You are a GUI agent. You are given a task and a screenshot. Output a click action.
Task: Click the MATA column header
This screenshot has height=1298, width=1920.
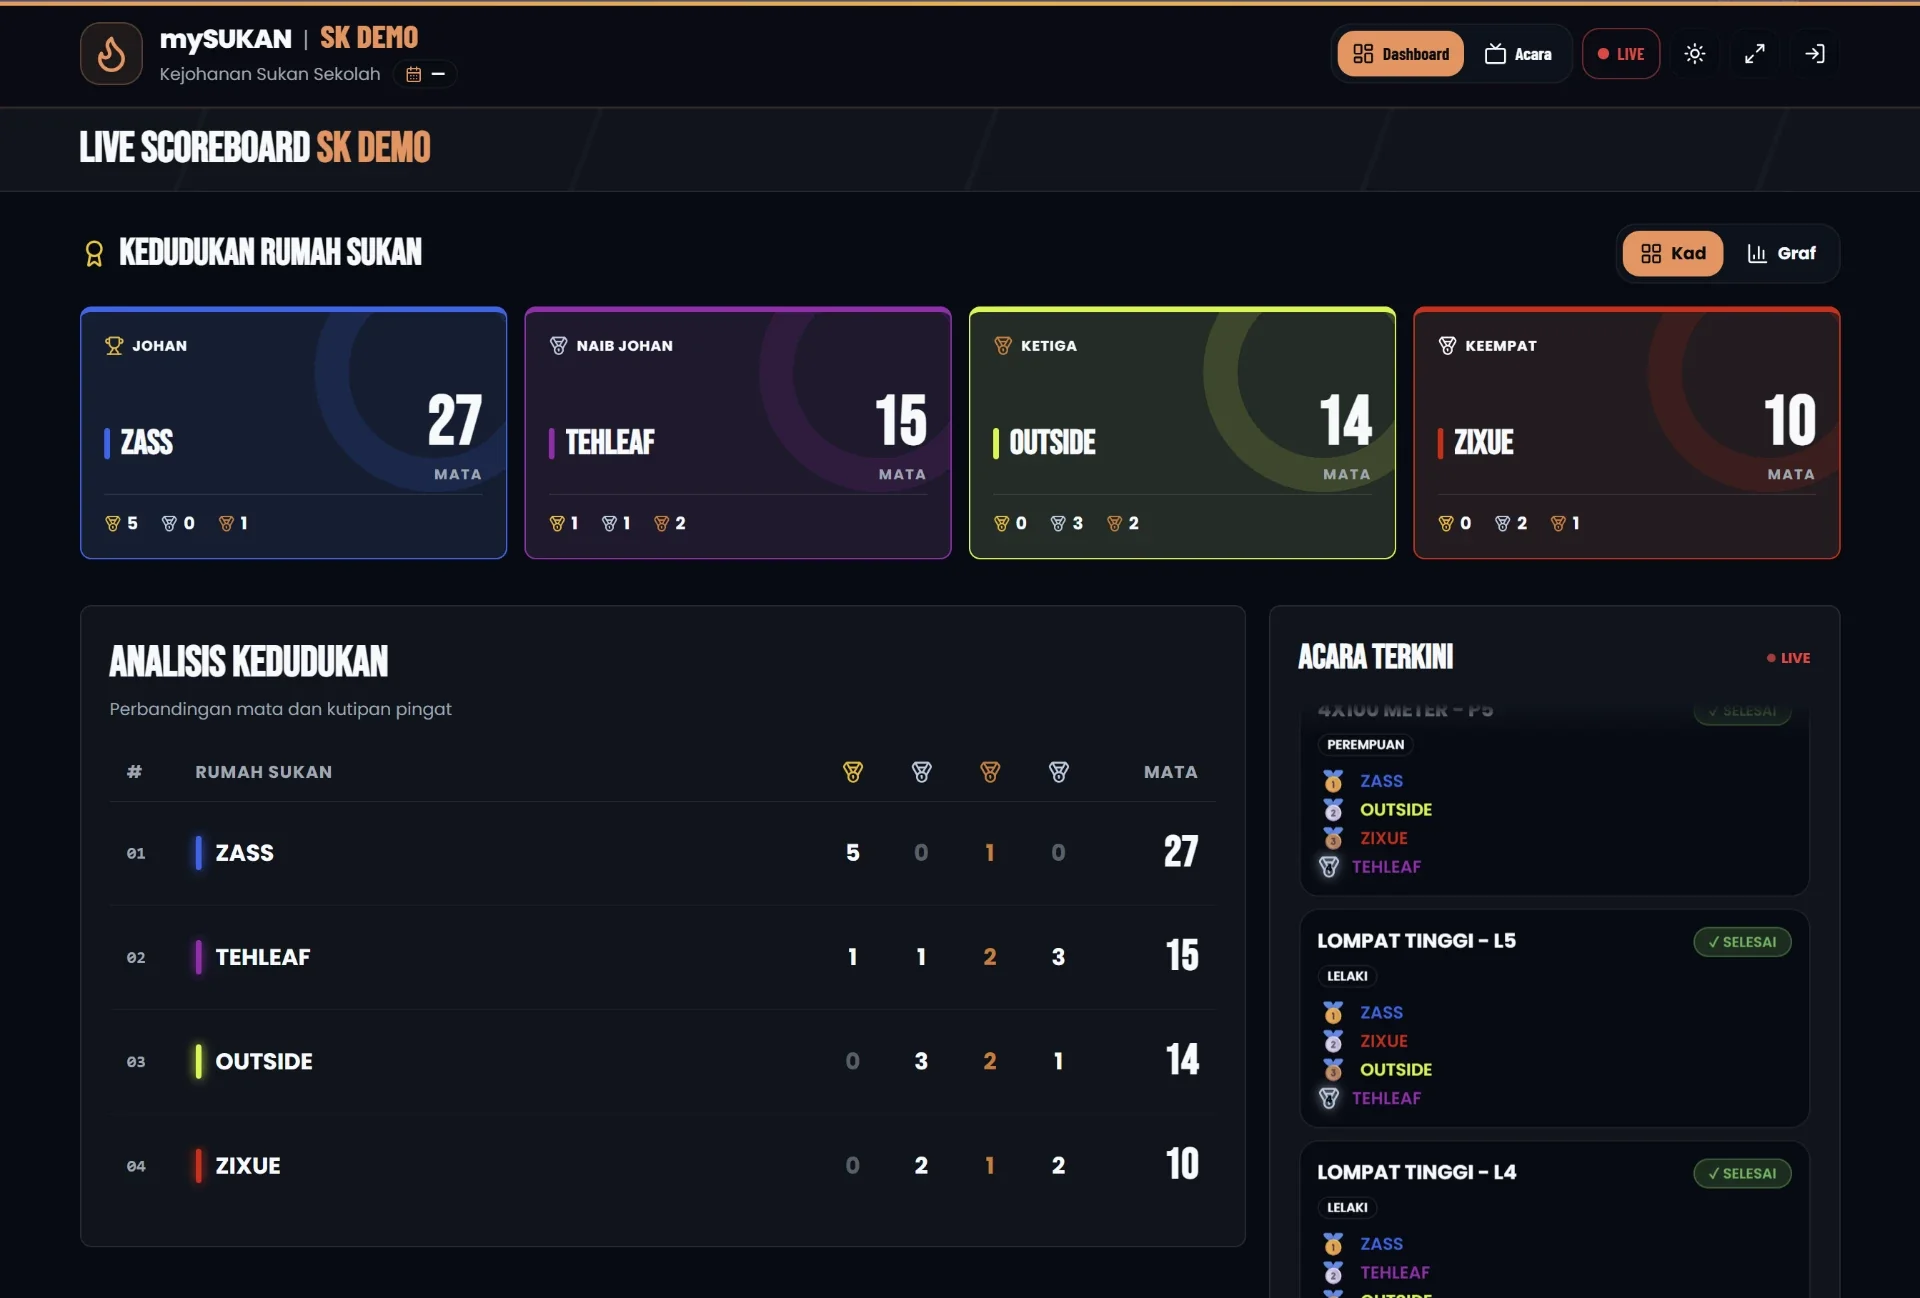1170,772
